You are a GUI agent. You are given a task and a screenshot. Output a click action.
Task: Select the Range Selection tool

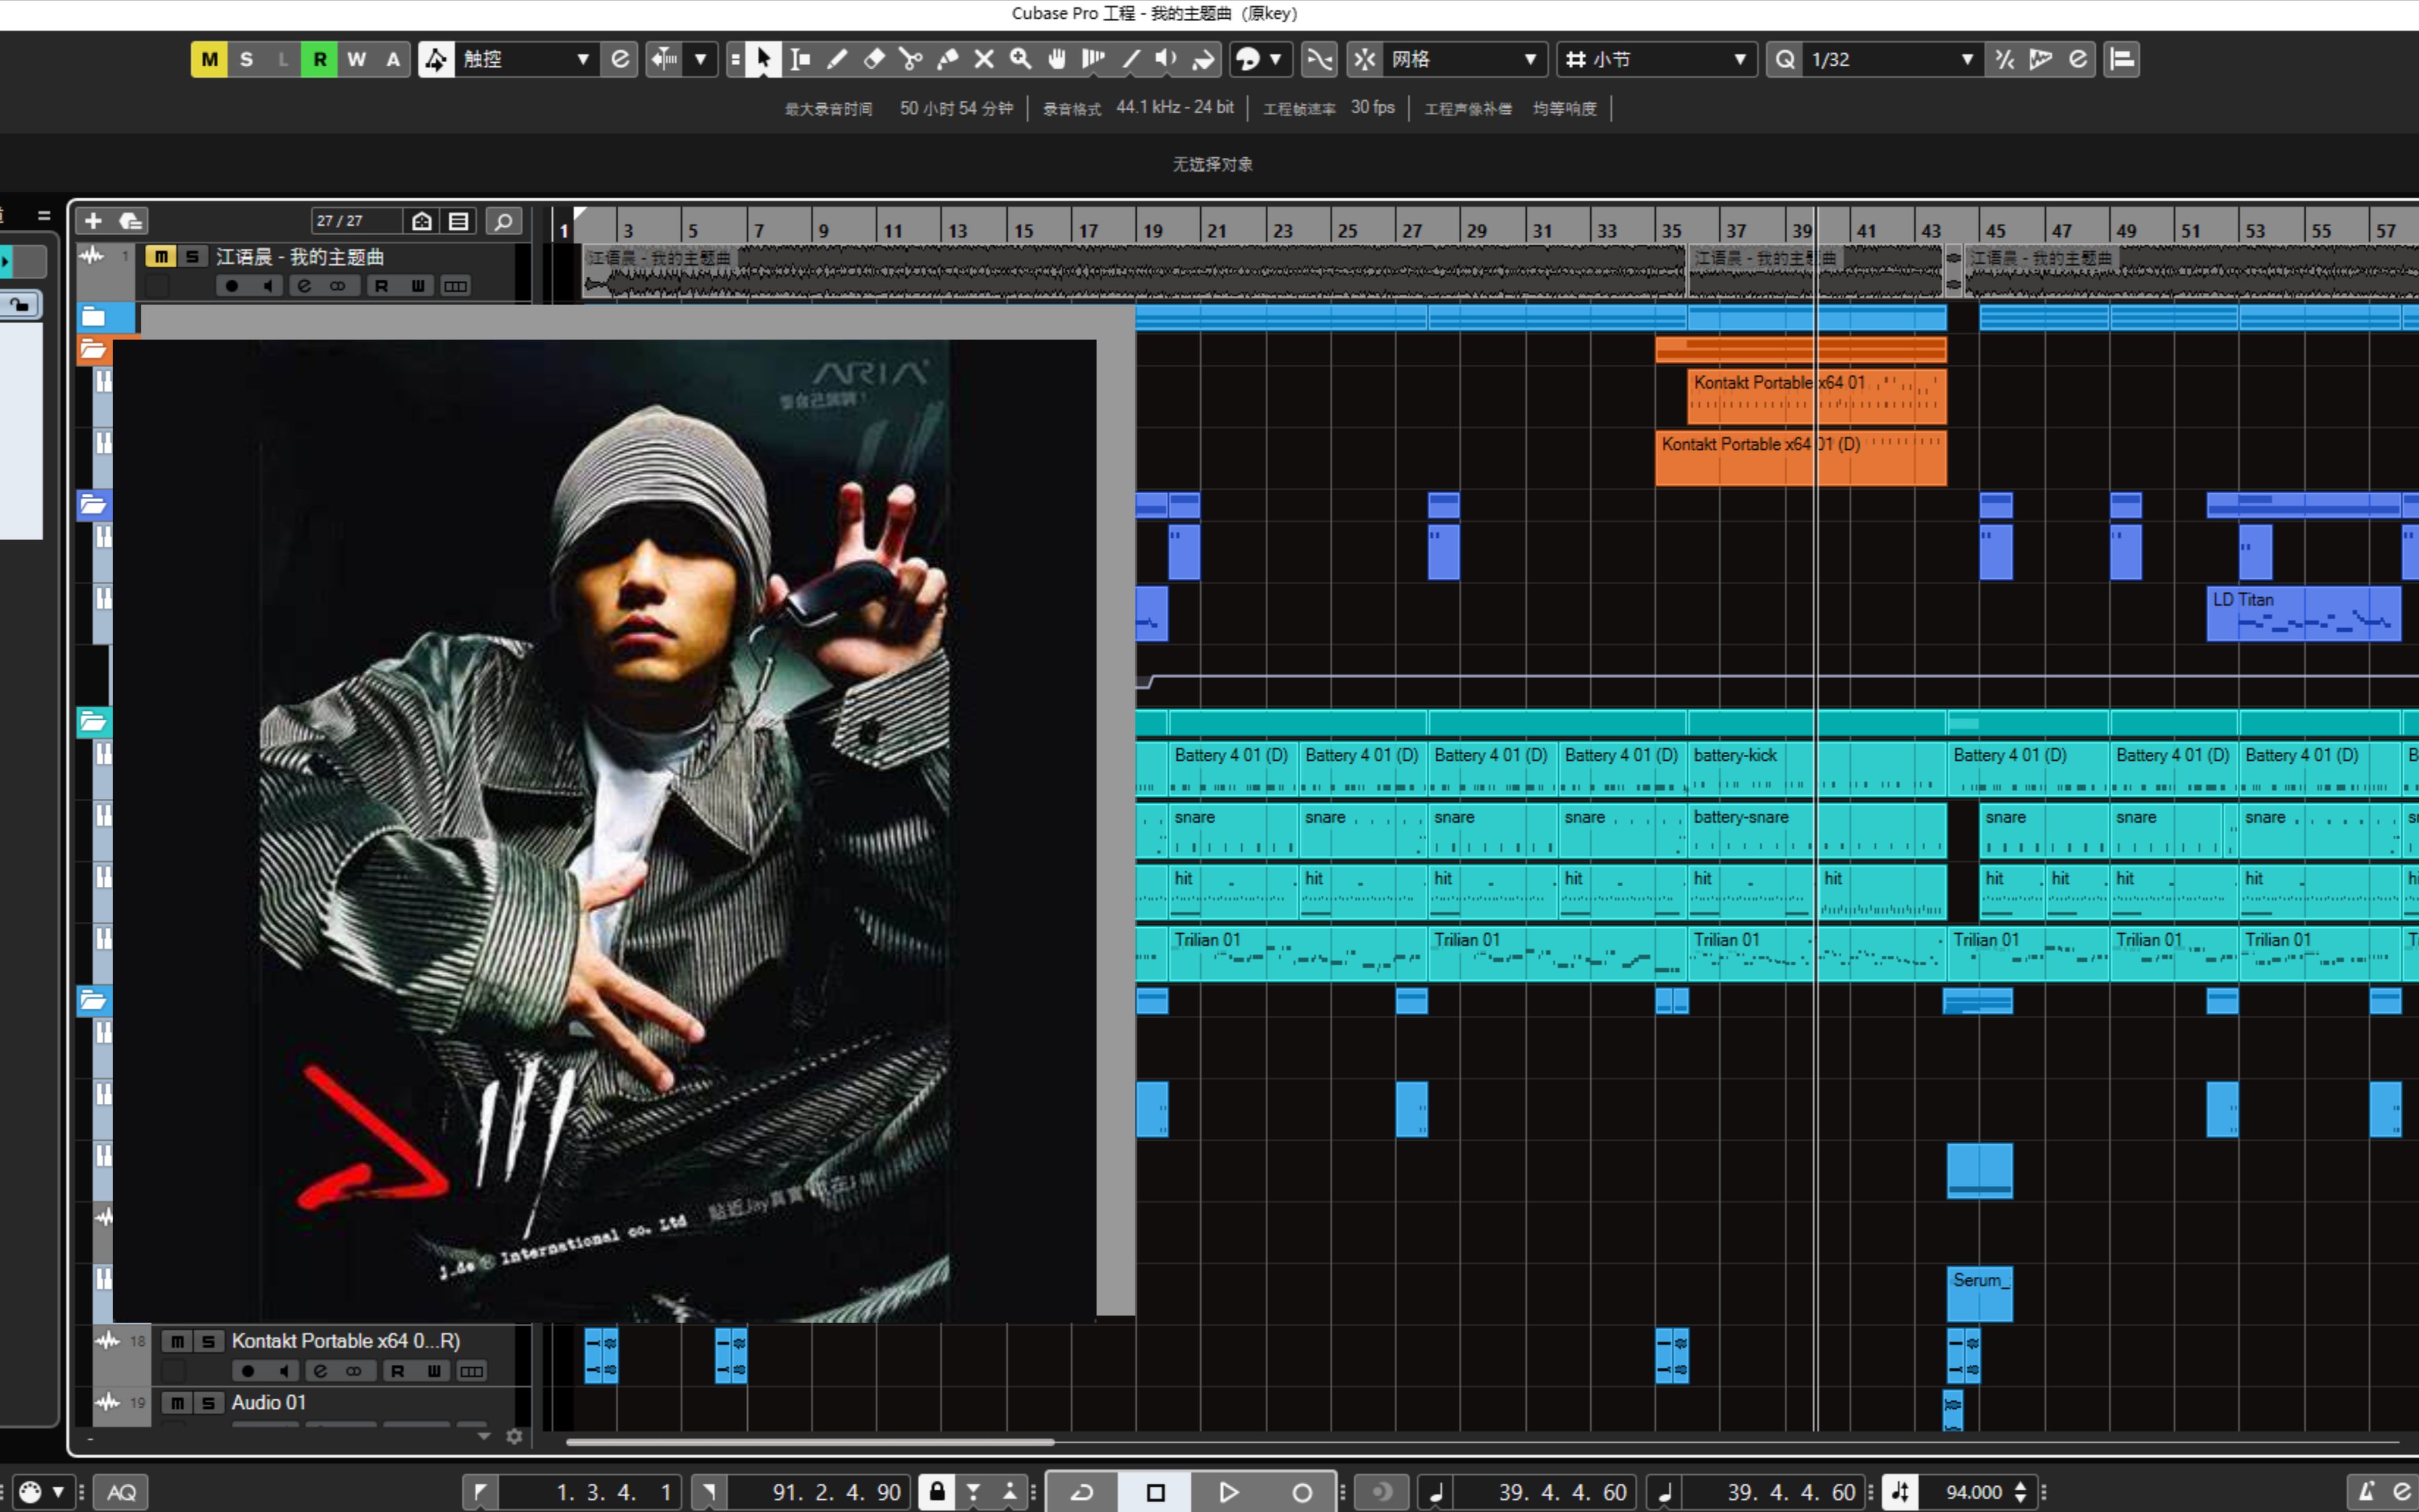pyautogui.click(x=800, y=59)
